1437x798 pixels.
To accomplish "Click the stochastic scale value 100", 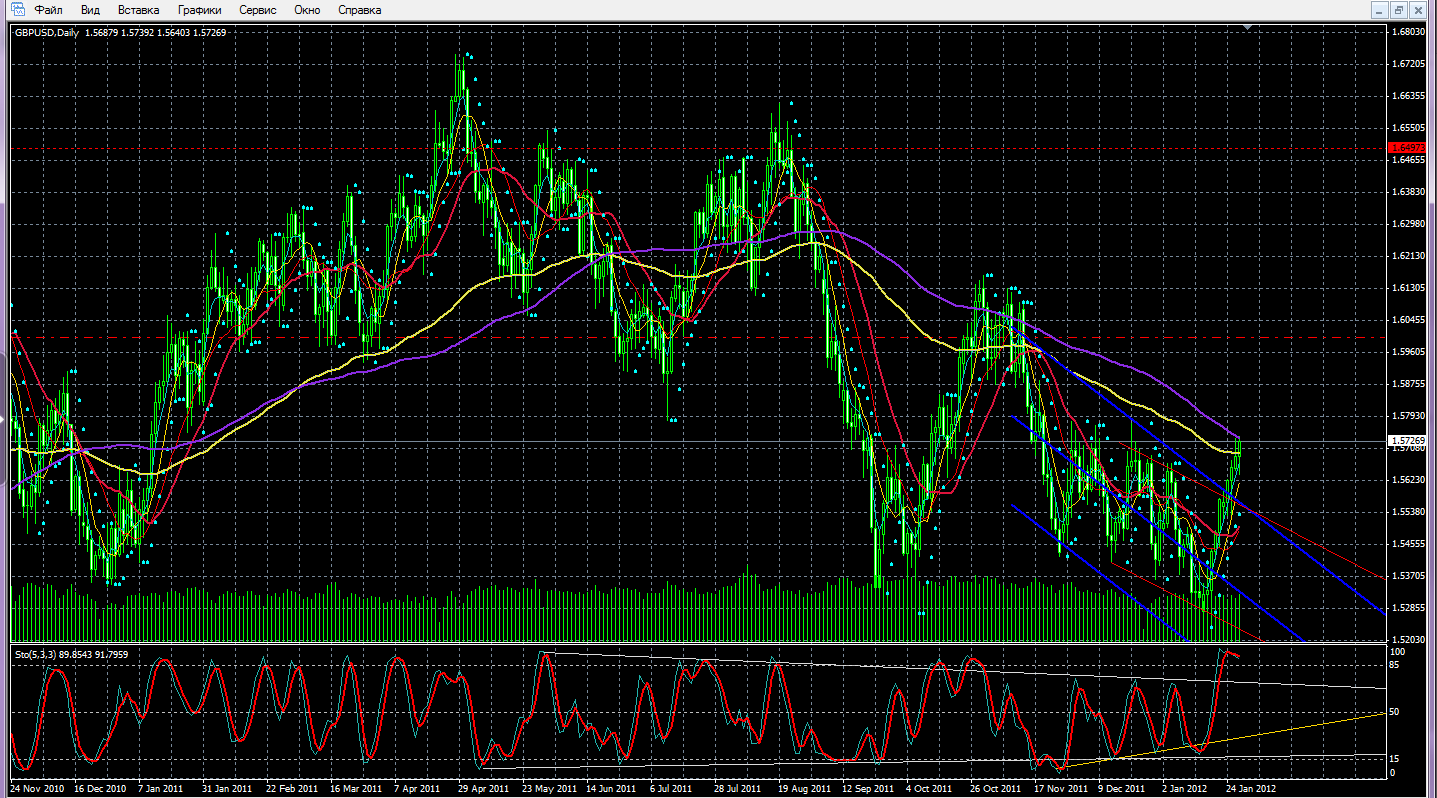I will 1400,653.
